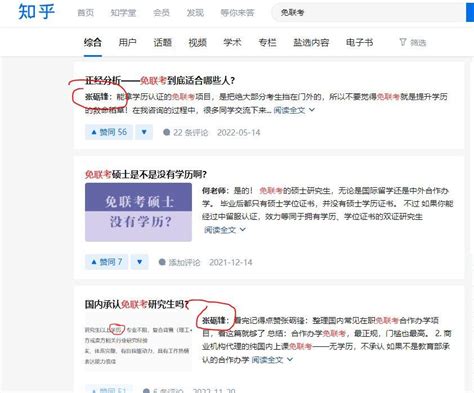
Task: Focus the search box containing 免联考
Action: [x=368, y=13]
